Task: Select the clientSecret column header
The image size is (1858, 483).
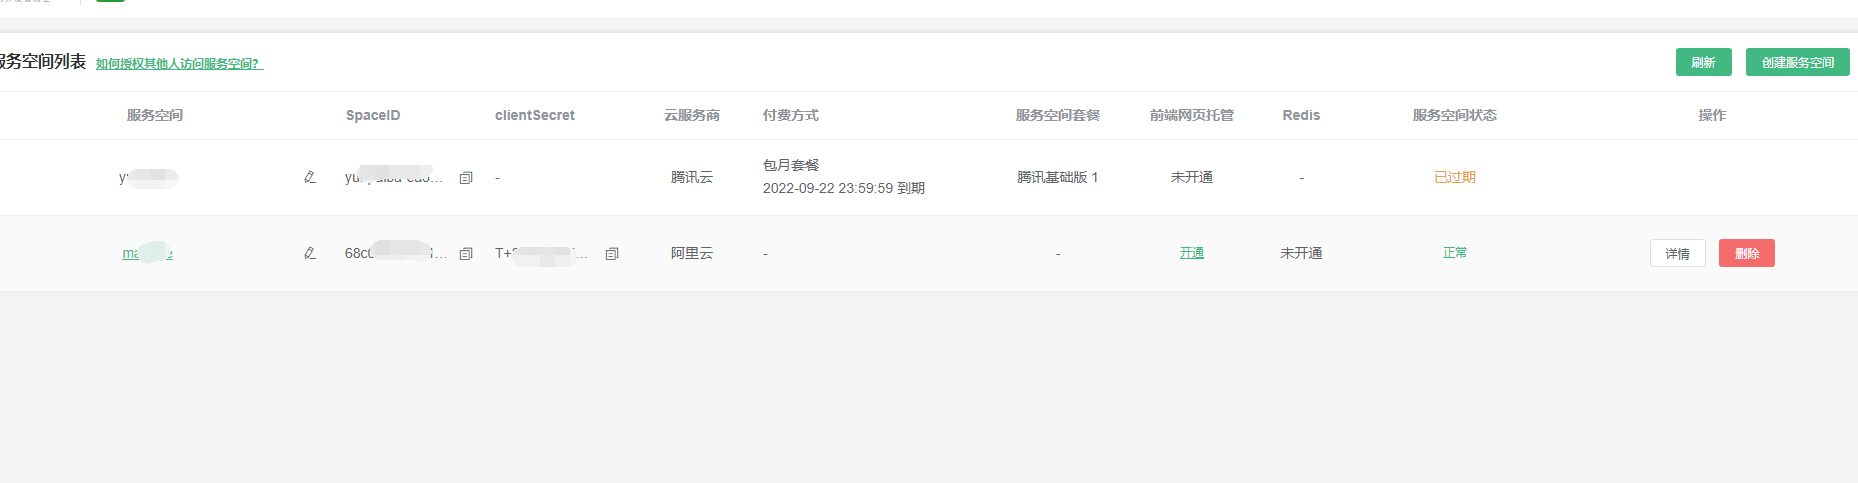Action: (x=535, y=115)
